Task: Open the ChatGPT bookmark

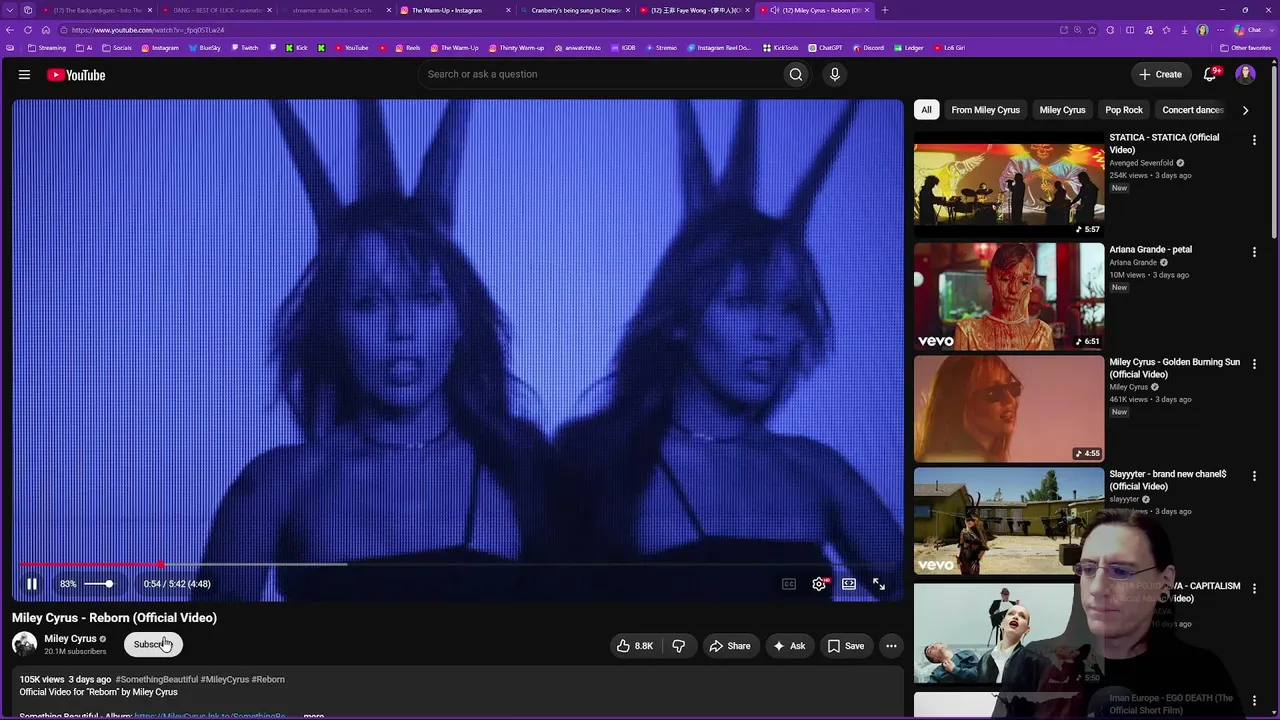Action: (826, 48)
